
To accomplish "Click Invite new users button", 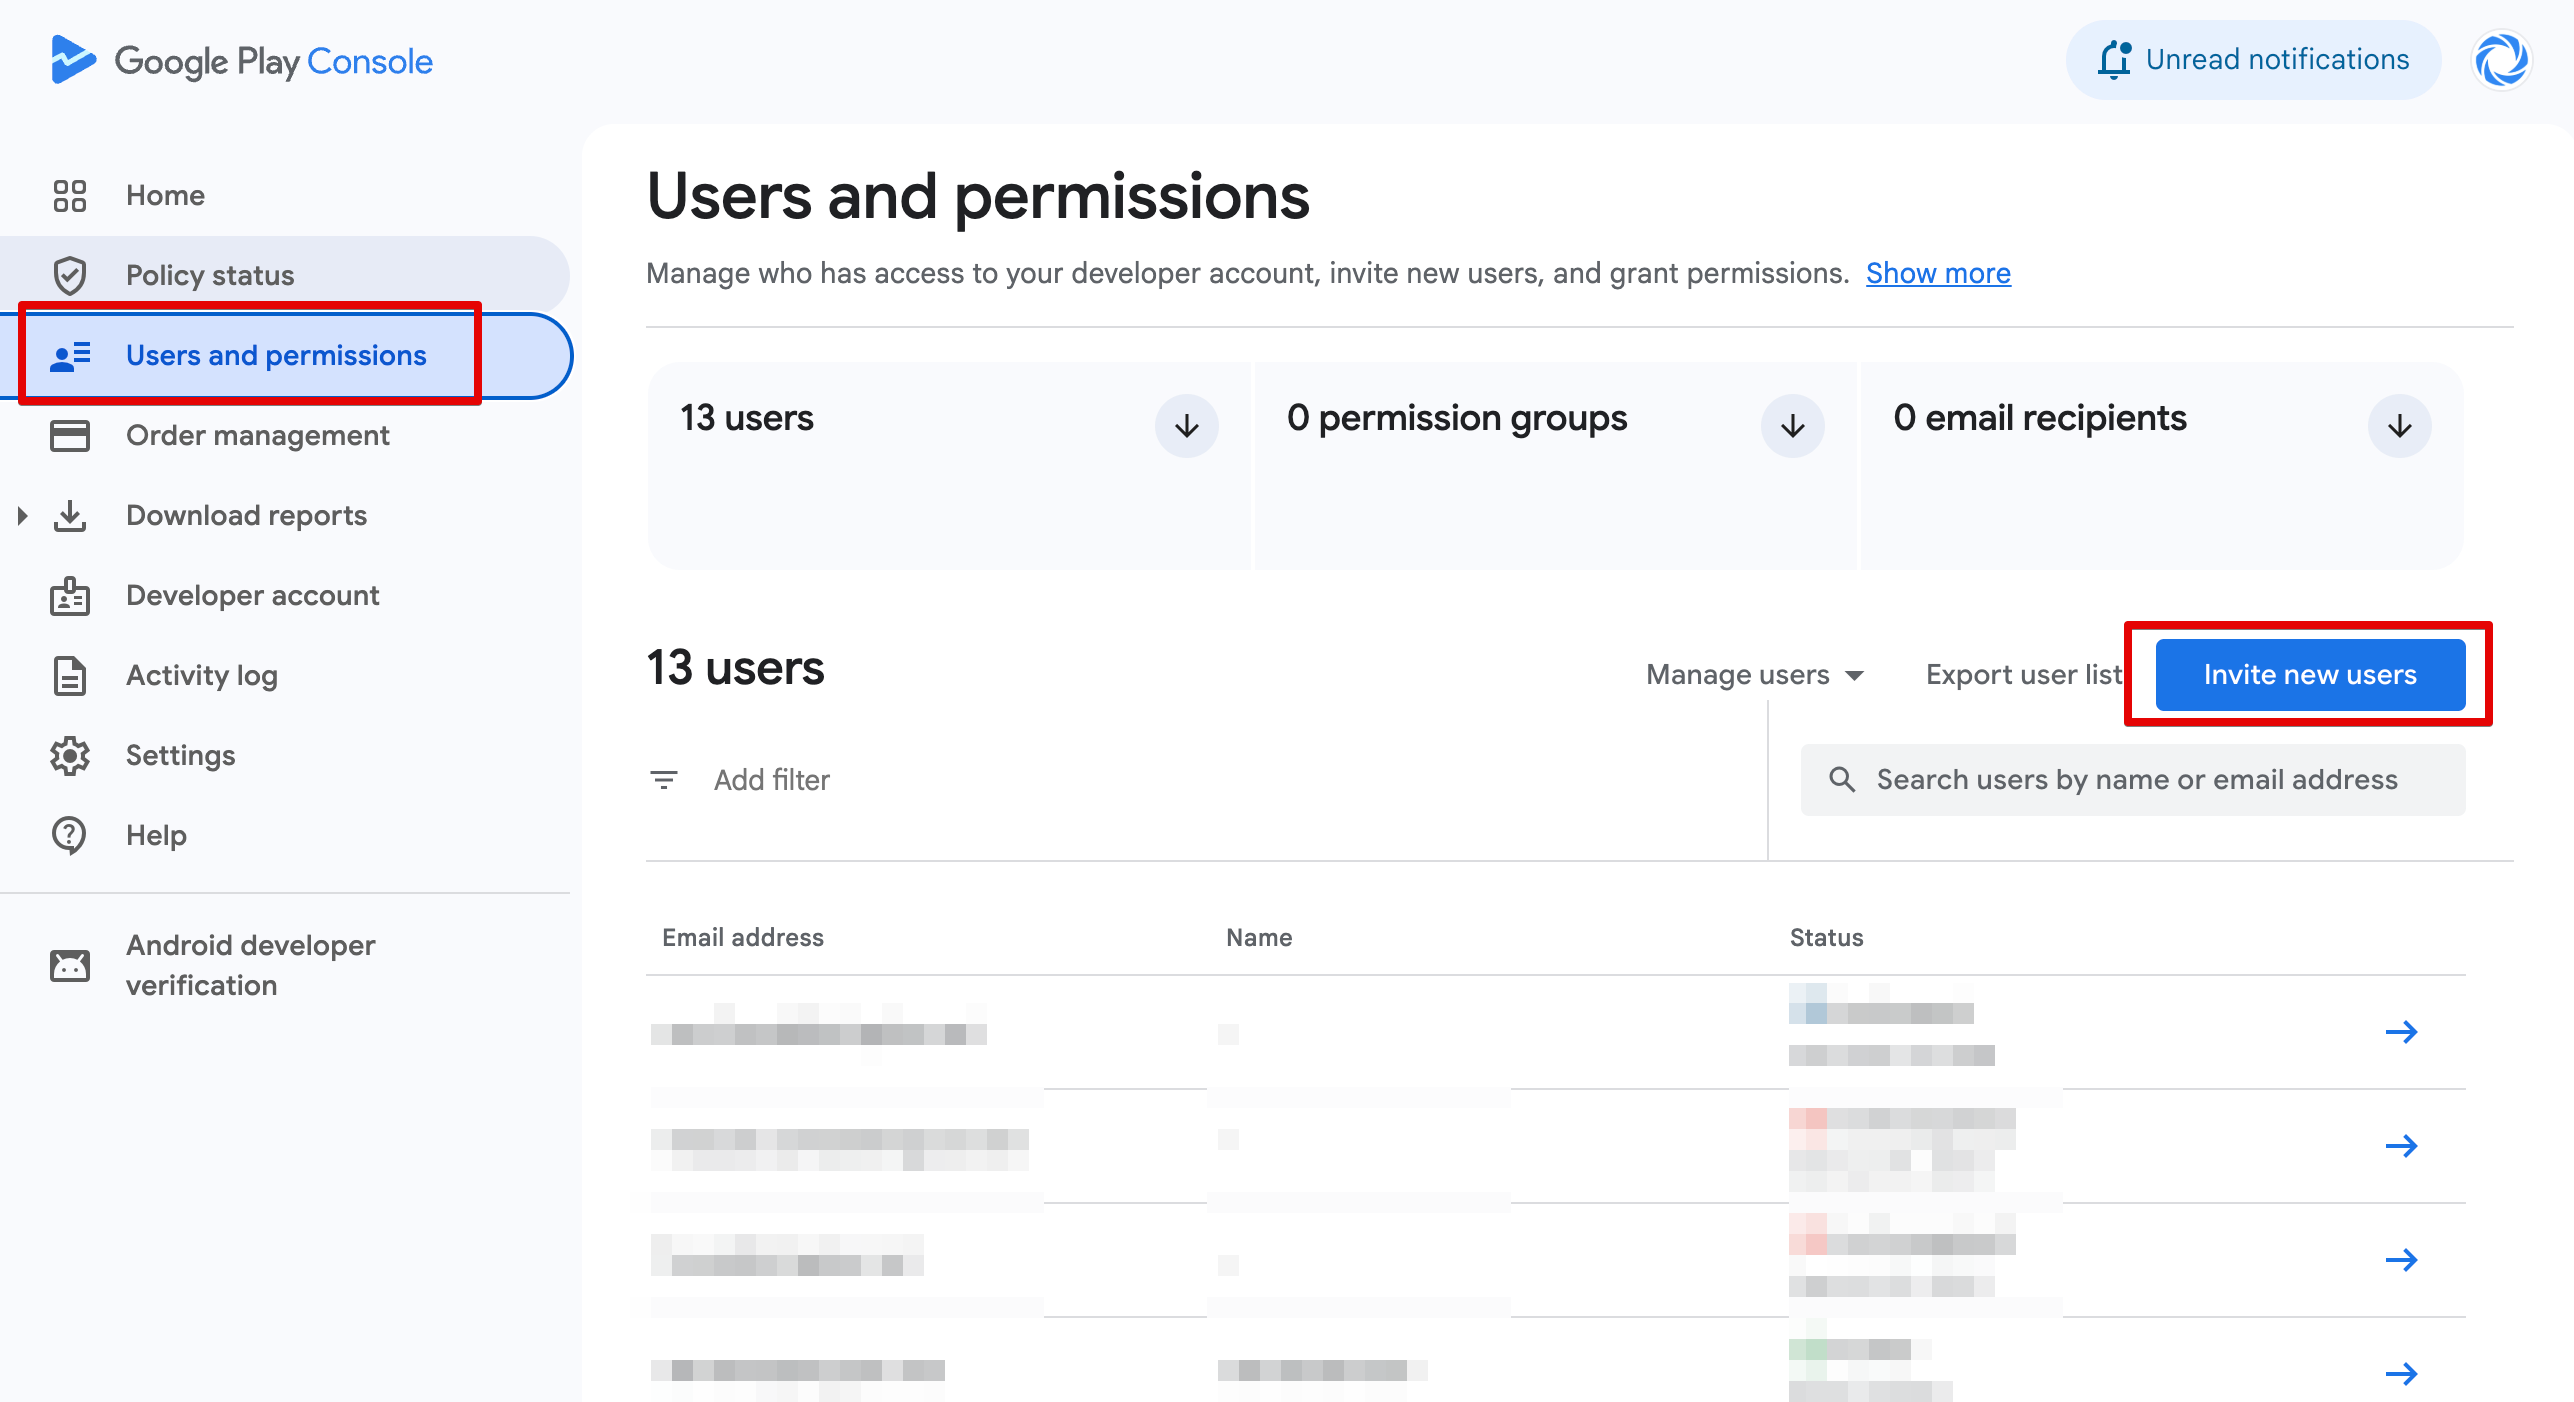I will point(2310,675).
